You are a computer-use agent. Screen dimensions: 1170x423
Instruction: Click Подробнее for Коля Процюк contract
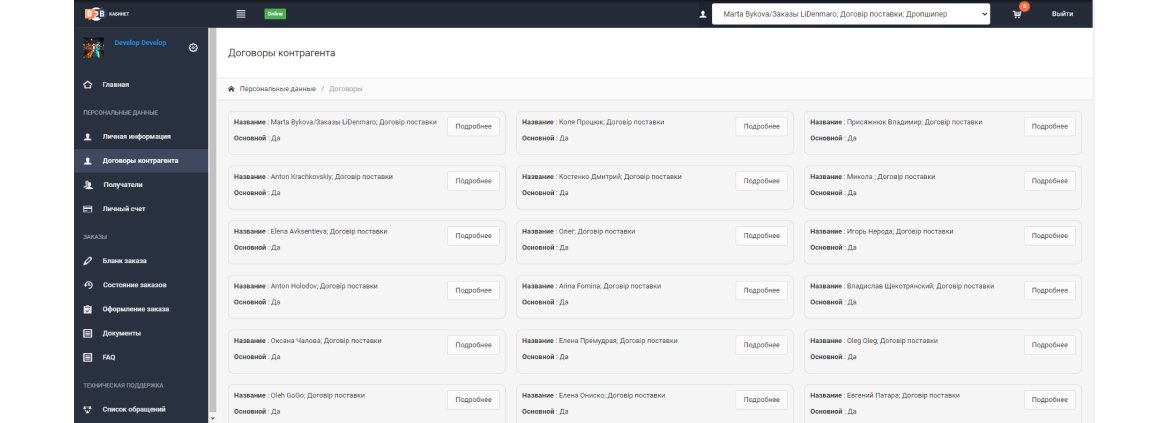pyautogui.click(x=761, y=126)
